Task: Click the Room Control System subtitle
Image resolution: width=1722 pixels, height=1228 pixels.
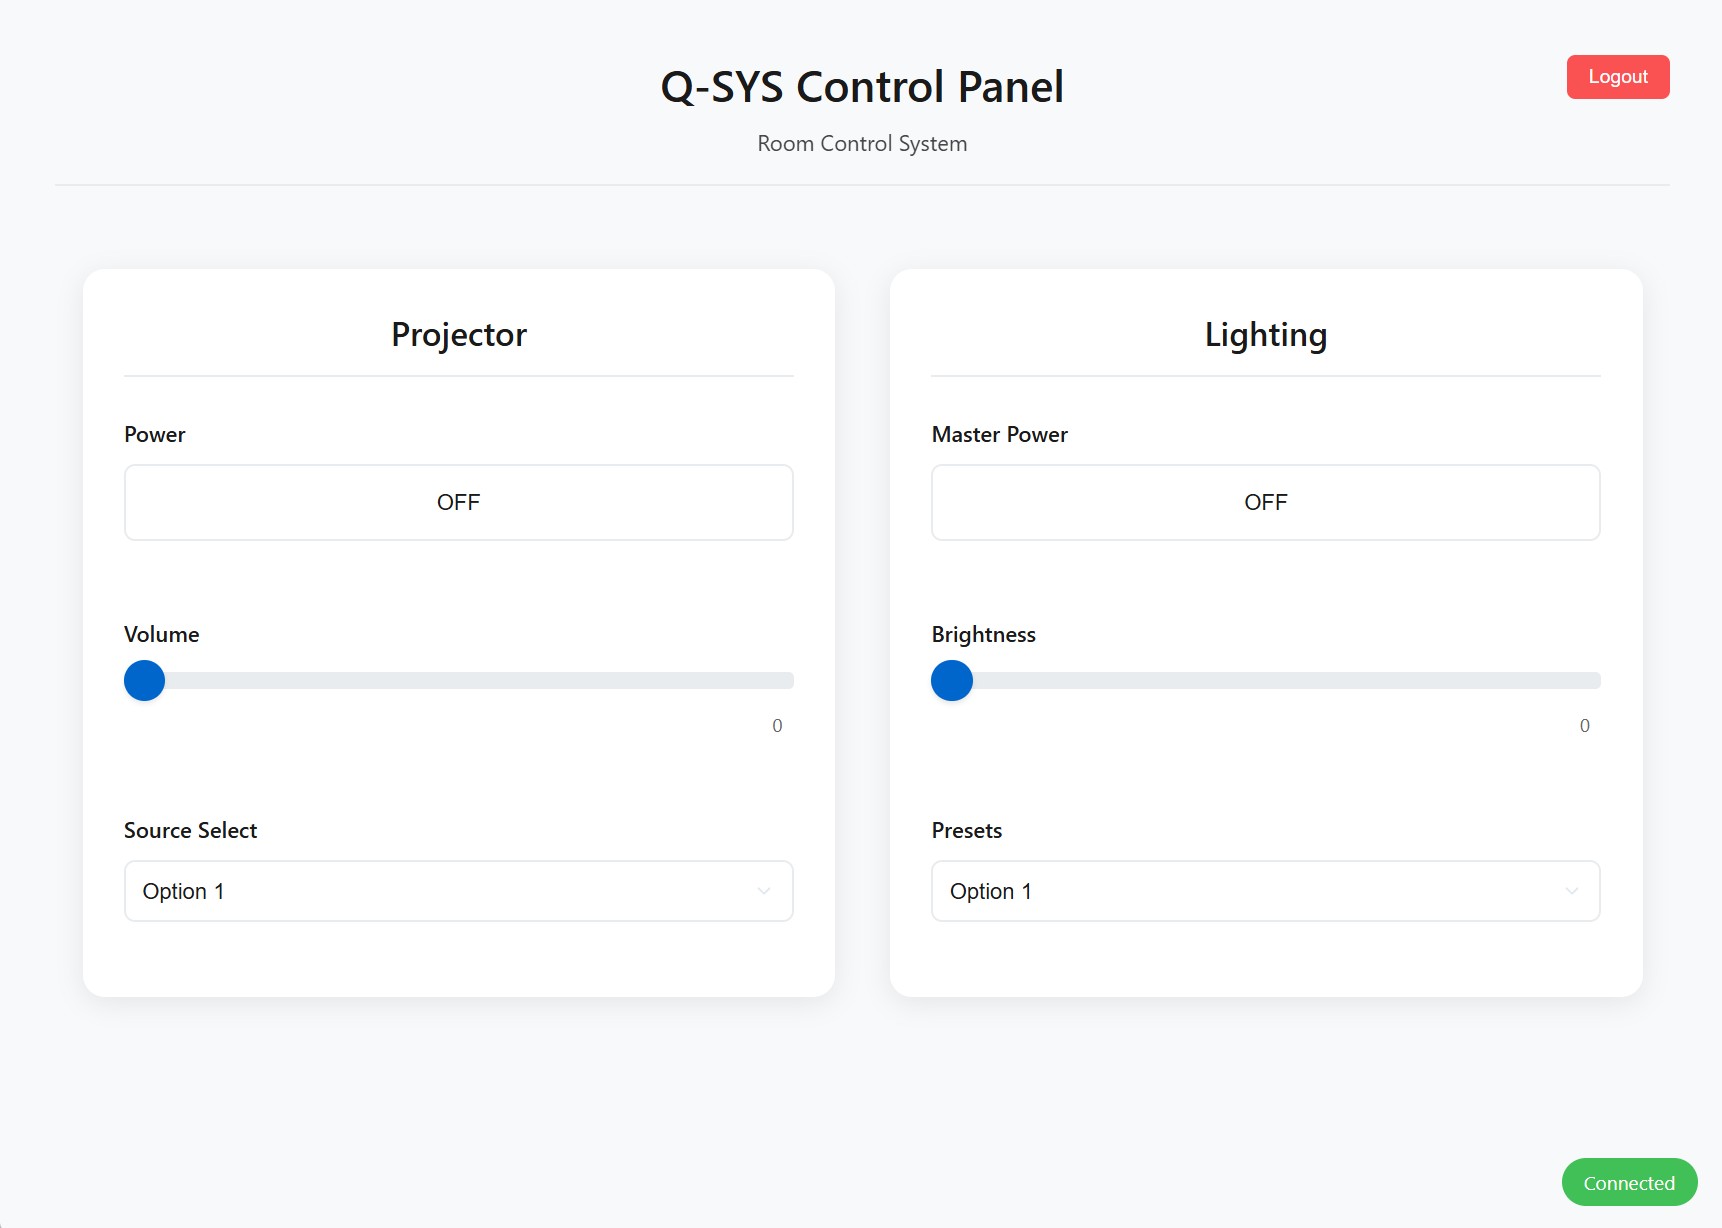Action: (862, 144)
